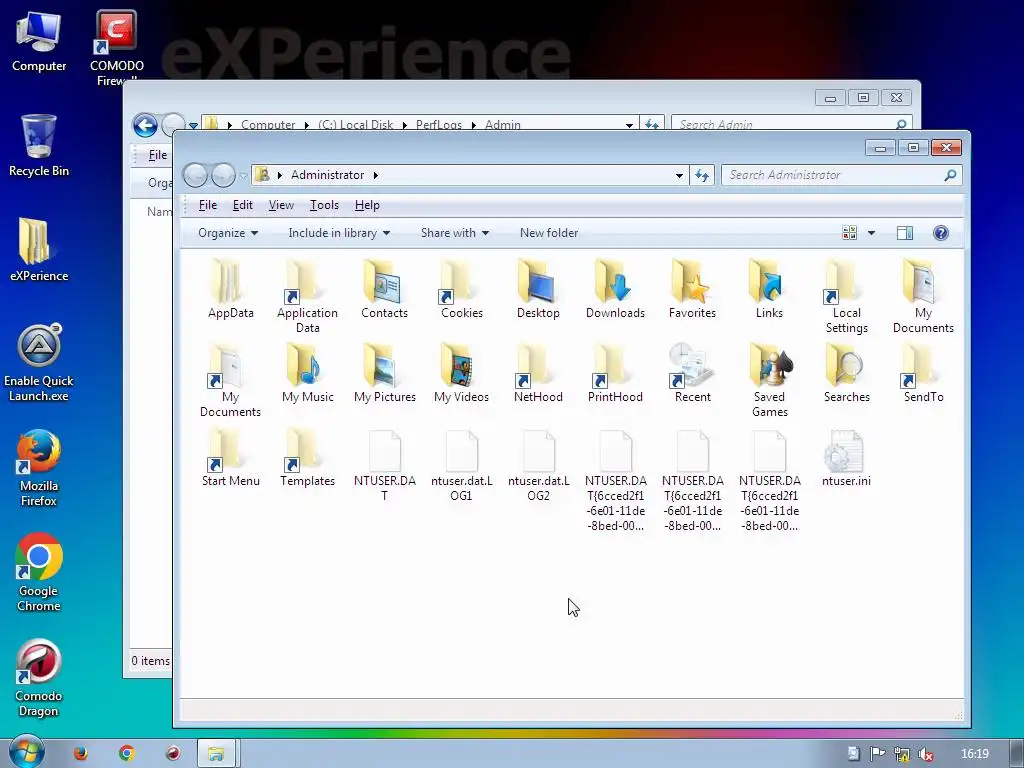Screen dimensions: 1024x768
Task: Select the COMODO Firewall desktop shortcut
Action: pyautogui.click(x=116, y=48)
